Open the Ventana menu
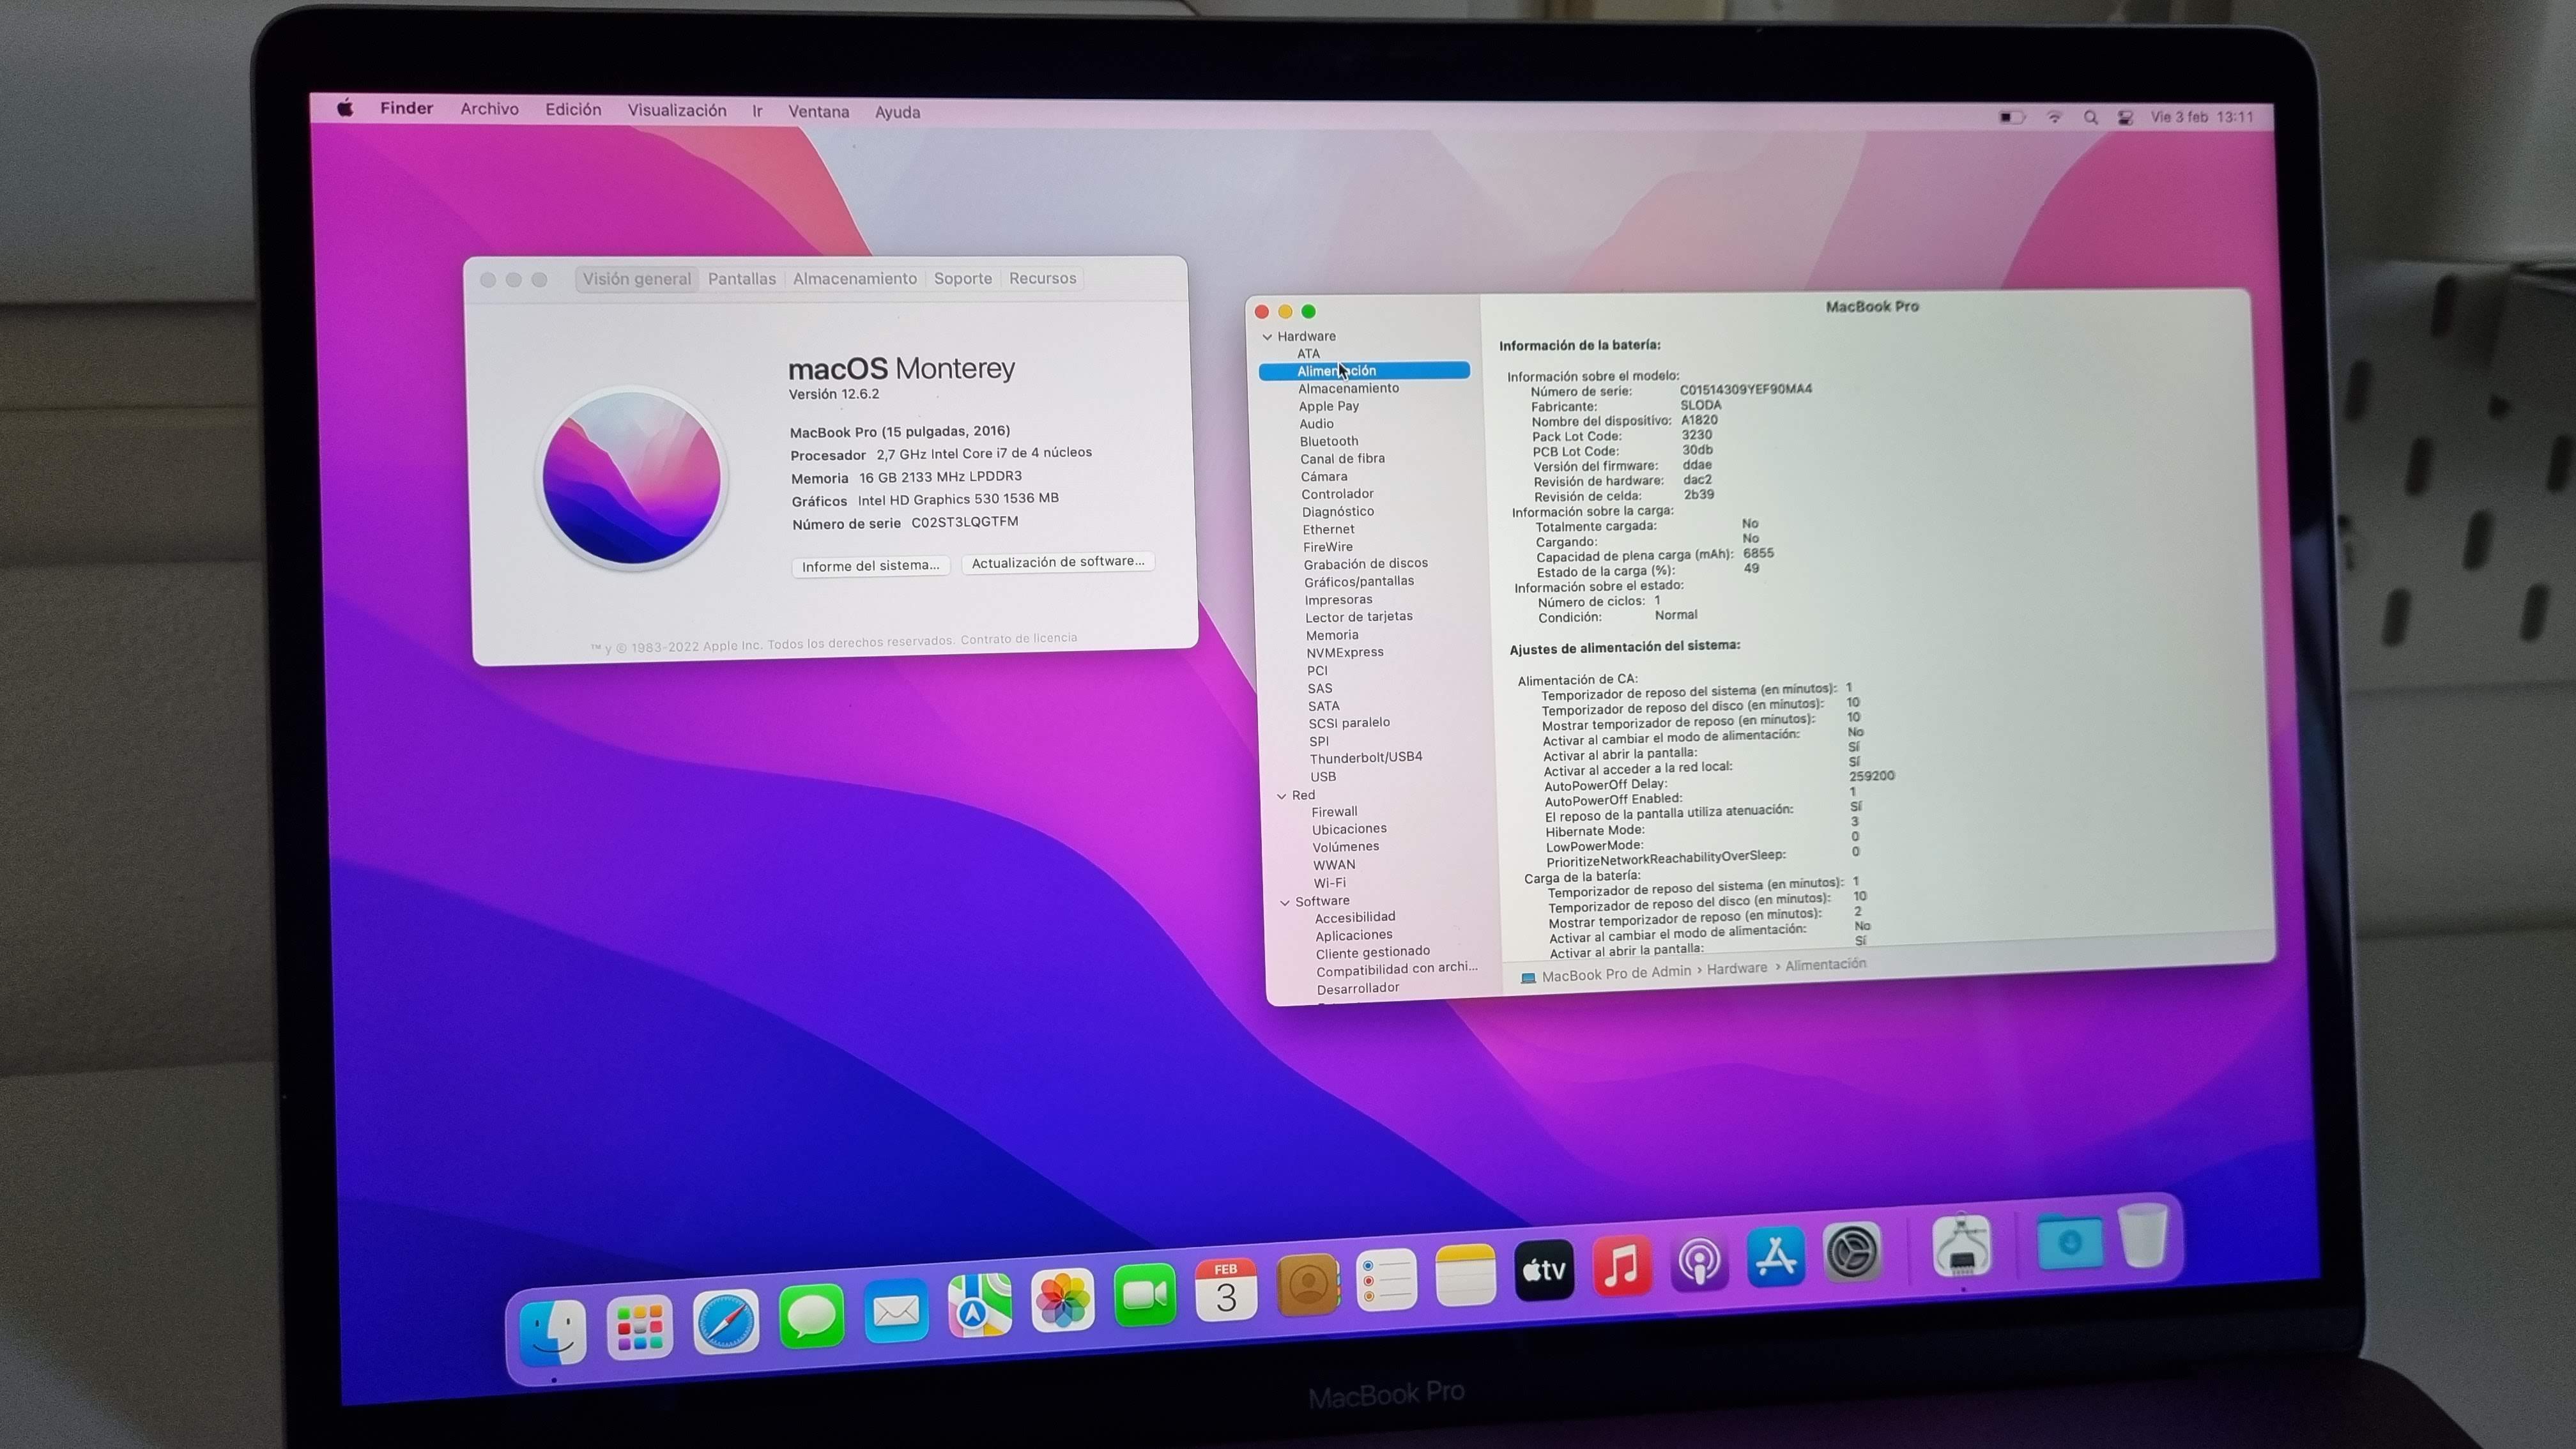The width and height of the screenshot is (2576, 1449). (818, 111)
